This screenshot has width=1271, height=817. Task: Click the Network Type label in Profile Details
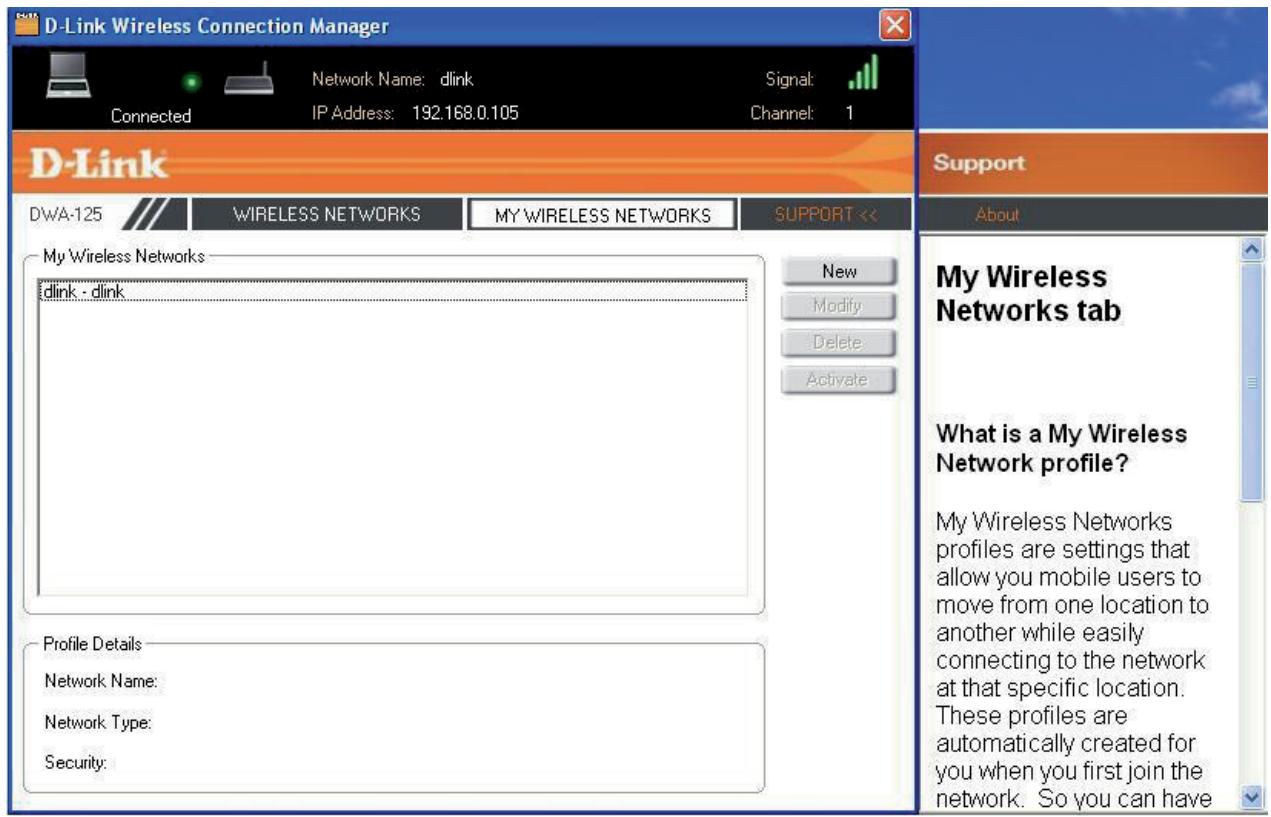tap(98, 722)
